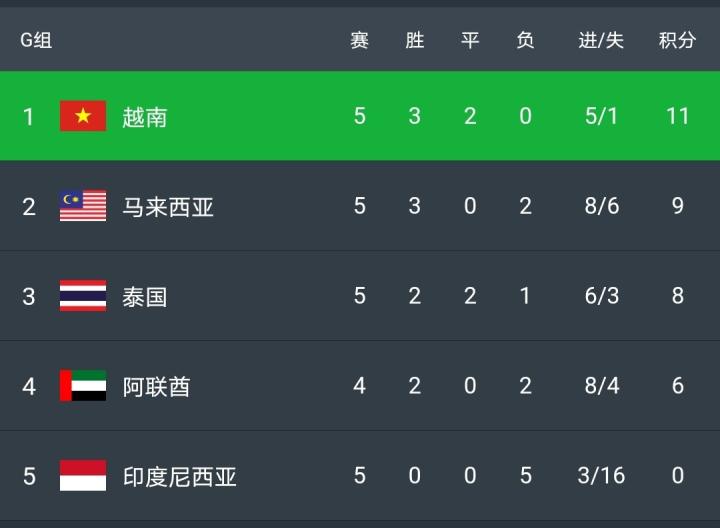Click the 负 column header
This screenshot has width=720, height=528.
coord(525,40)
